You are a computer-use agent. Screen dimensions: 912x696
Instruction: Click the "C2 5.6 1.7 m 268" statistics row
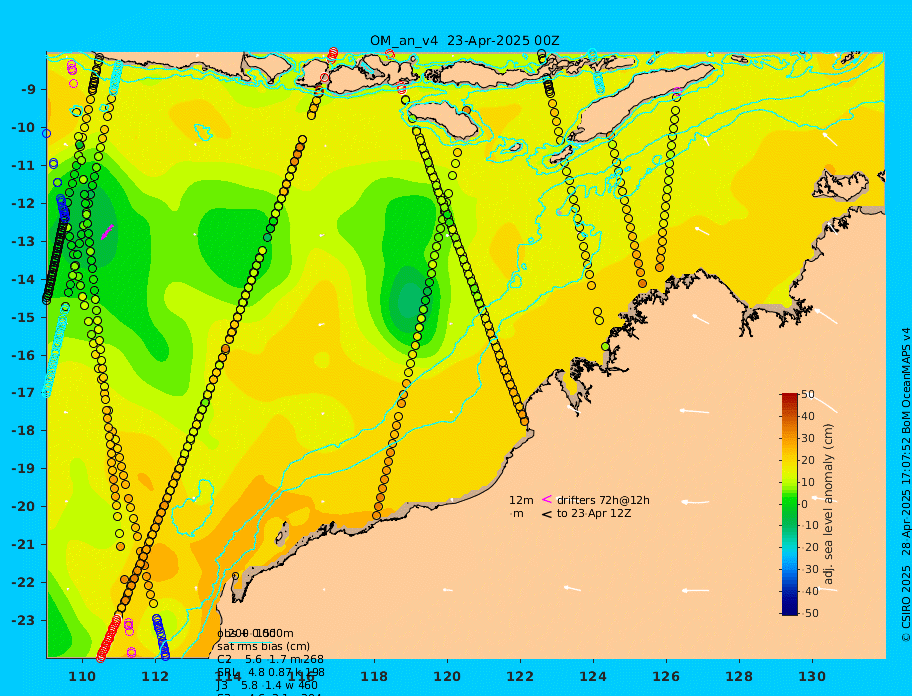coord(270,659)
